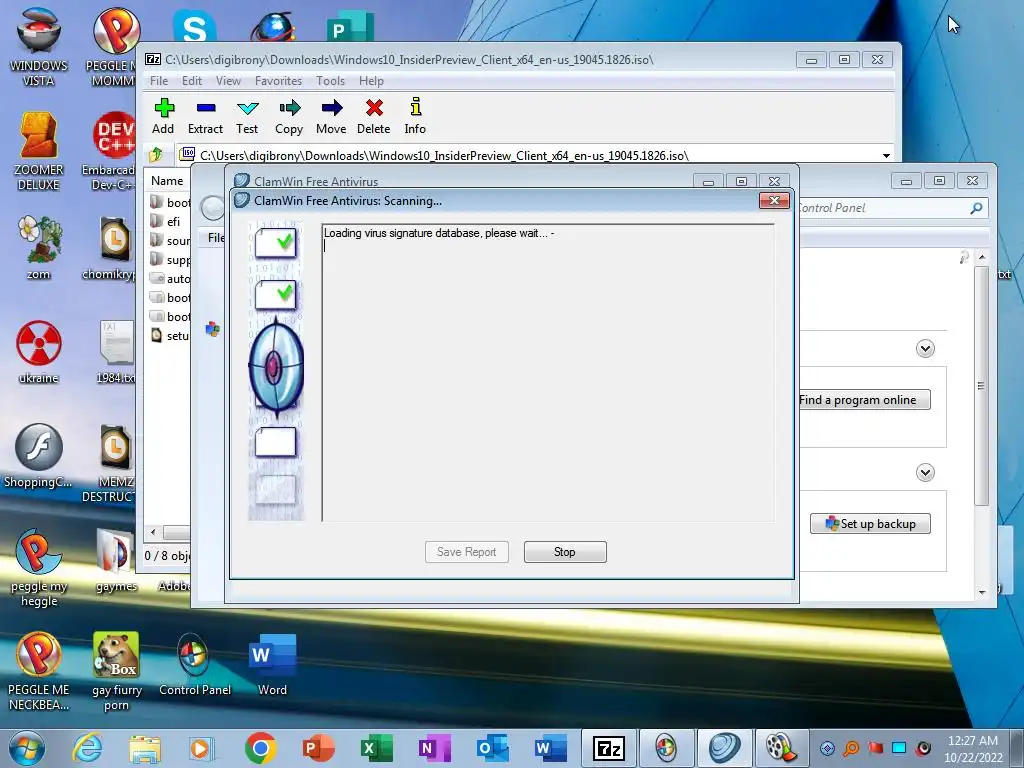Click the Save Report button

coord(466,552)
